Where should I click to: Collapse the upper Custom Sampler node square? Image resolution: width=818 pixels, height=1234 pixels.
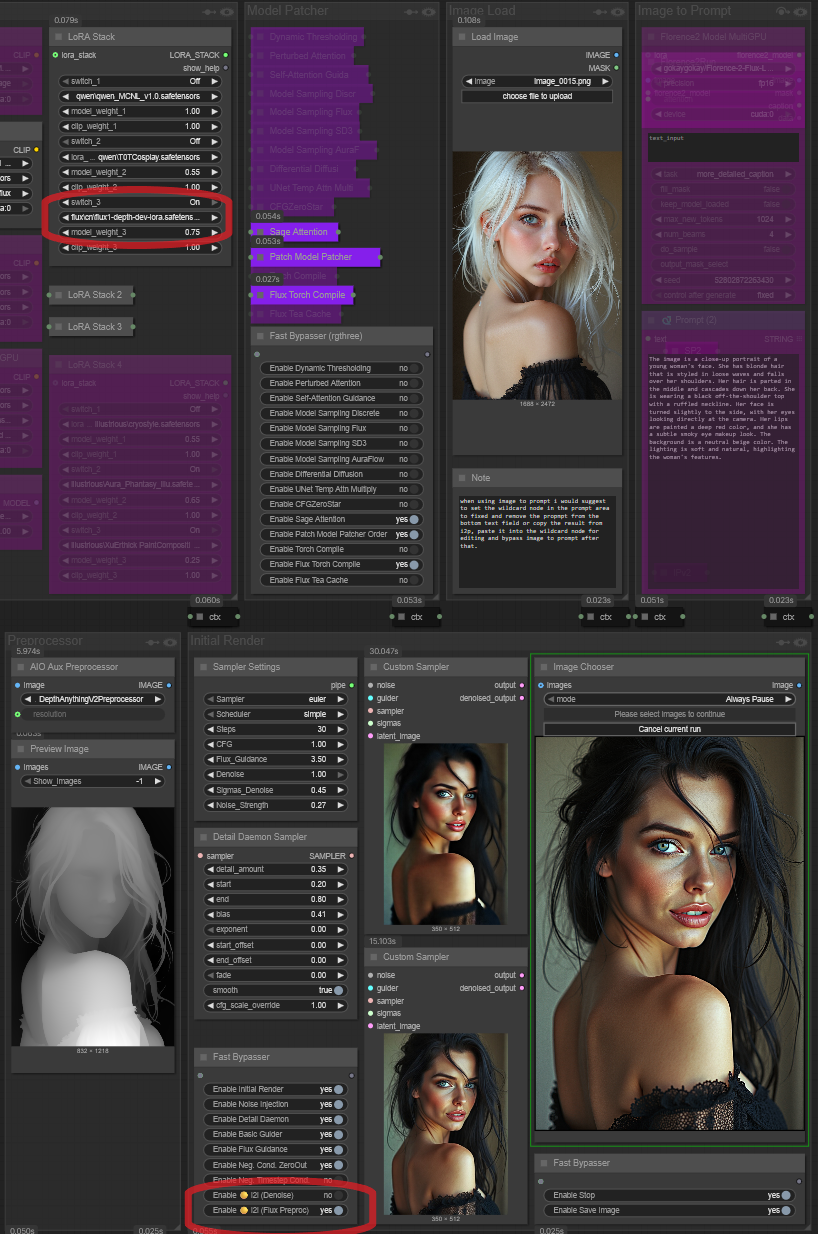coord(373,667)
